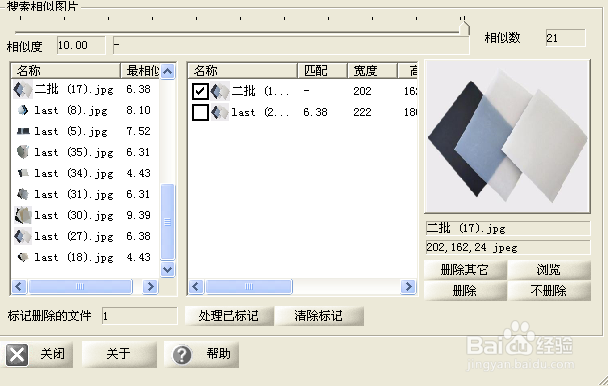
Task: Click right arrow of match list horizontal scrollbar
Action: pyautogui.click(x=408, y=287)
